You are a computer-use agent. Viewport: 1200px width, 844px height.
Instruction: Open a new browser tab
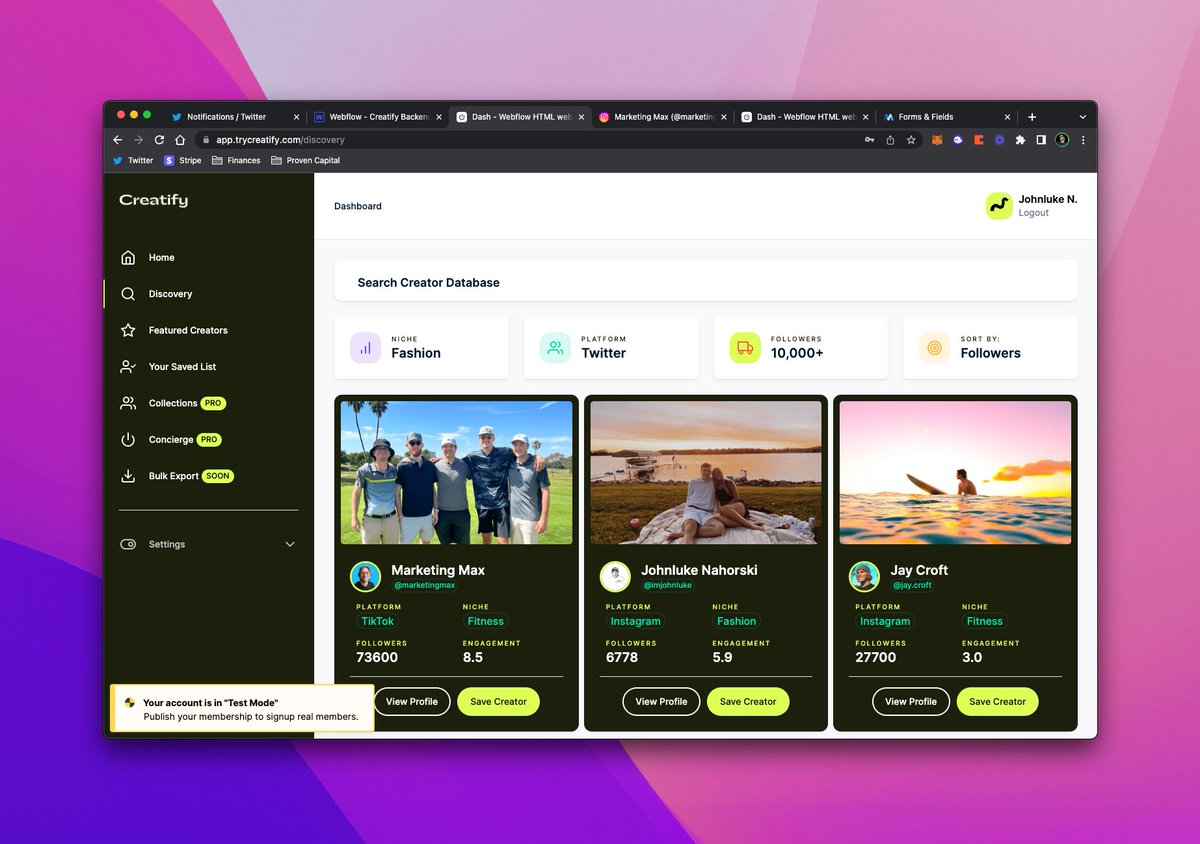(x=1032, y=117)
